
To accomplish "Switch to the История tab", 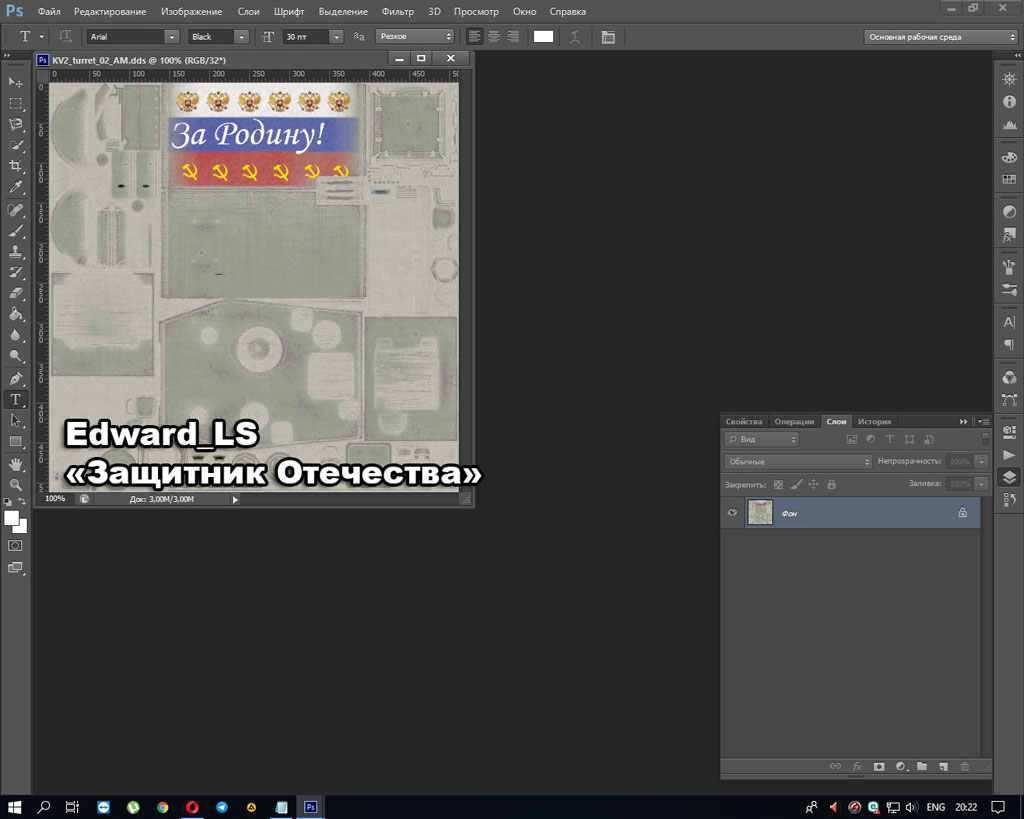I will point(874,421).
